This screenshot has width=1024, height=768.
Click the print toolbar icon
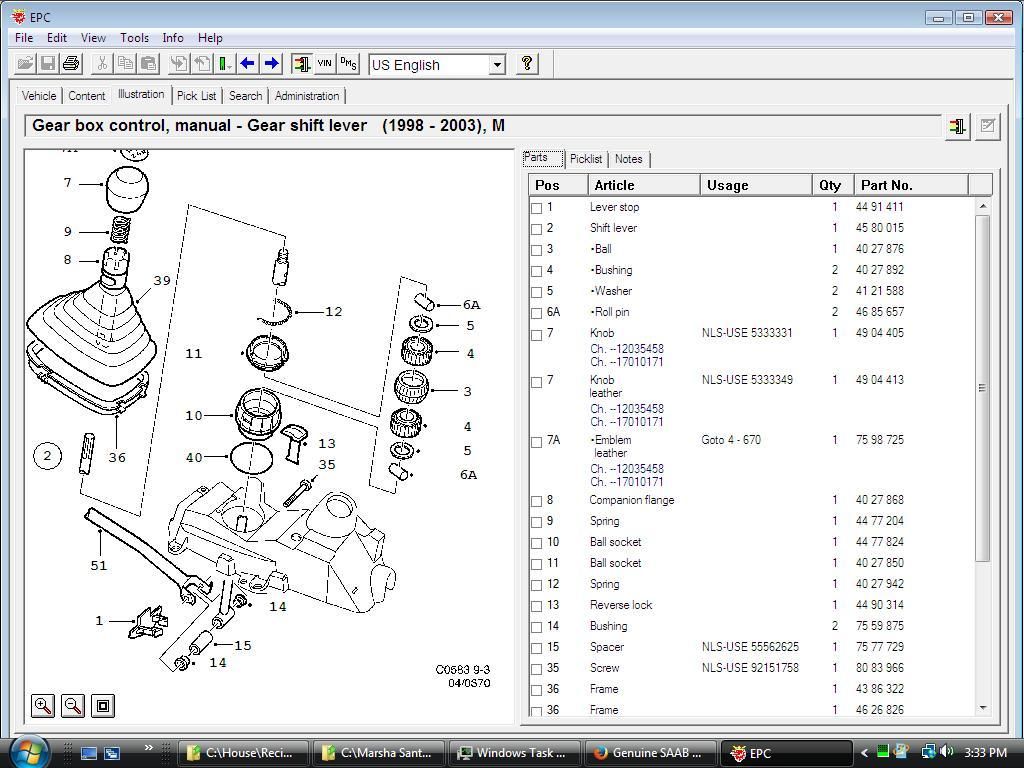coord(69,64)
